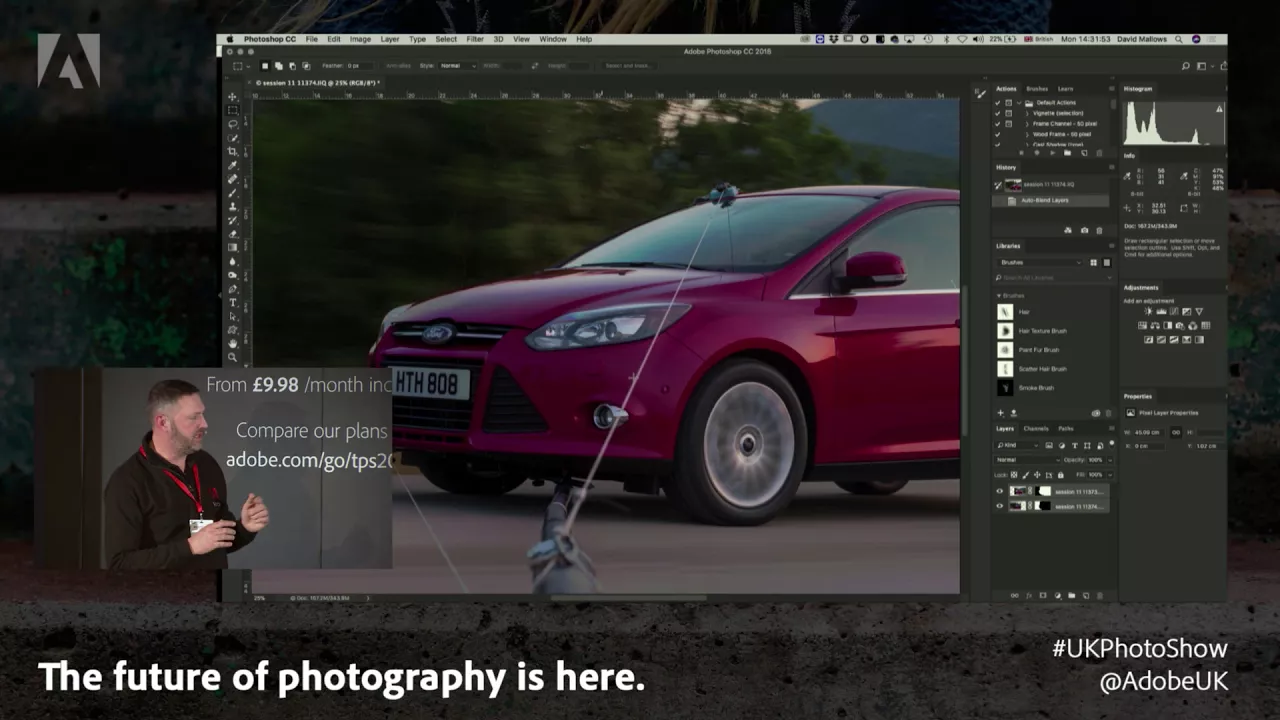Open the Apple menu

click(x=230, y=39)
